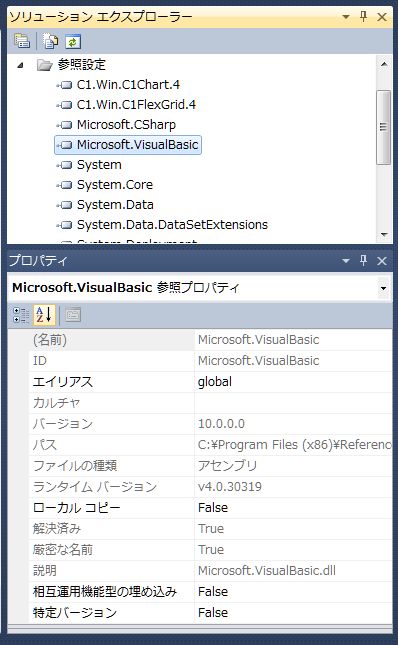Screen dimensions: 398x645
Task: Click the Solution Explorer vertical scrollbar thumb
Action: tap(384, 128)
